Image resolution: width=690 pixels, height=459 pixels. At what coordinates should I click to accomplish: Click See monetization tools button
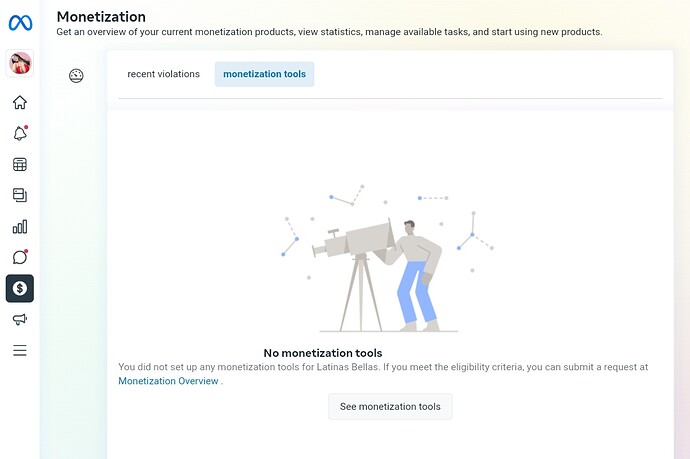[x=390, y=407]
